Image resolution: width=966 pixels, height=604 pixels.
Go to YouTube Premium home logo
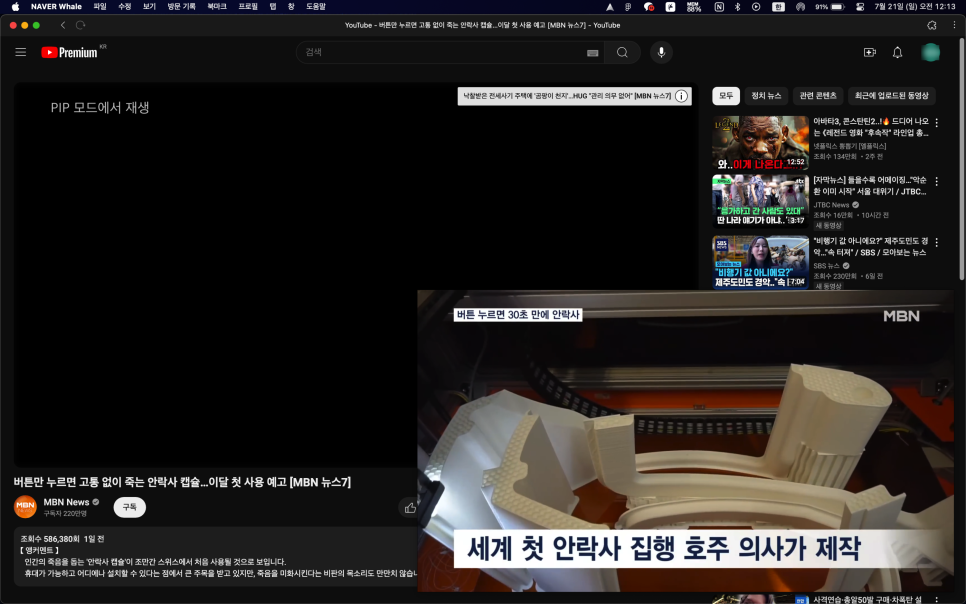point(70,52)
